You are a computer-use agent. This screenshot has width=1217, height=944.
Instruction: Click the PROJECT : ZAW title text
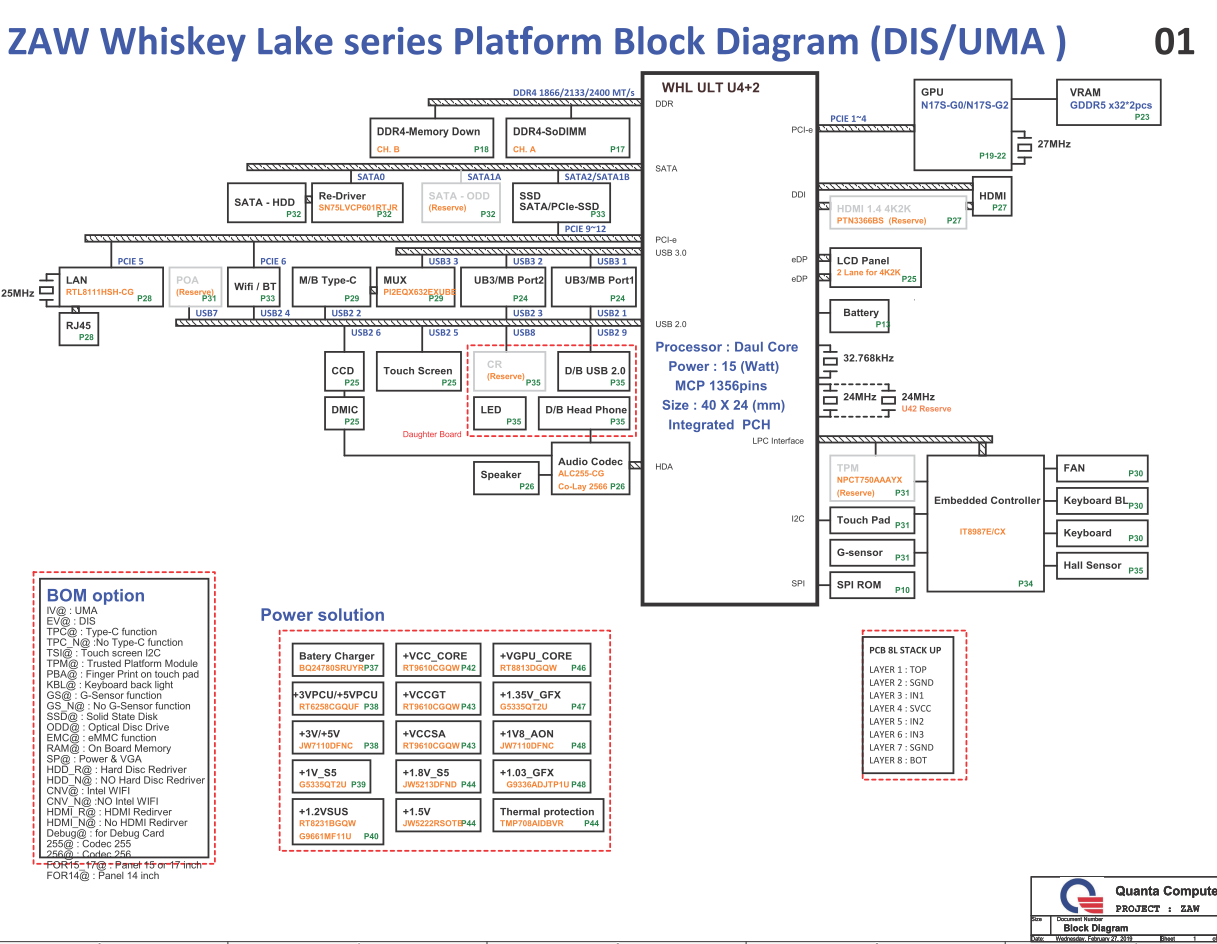pos(1157,909)
